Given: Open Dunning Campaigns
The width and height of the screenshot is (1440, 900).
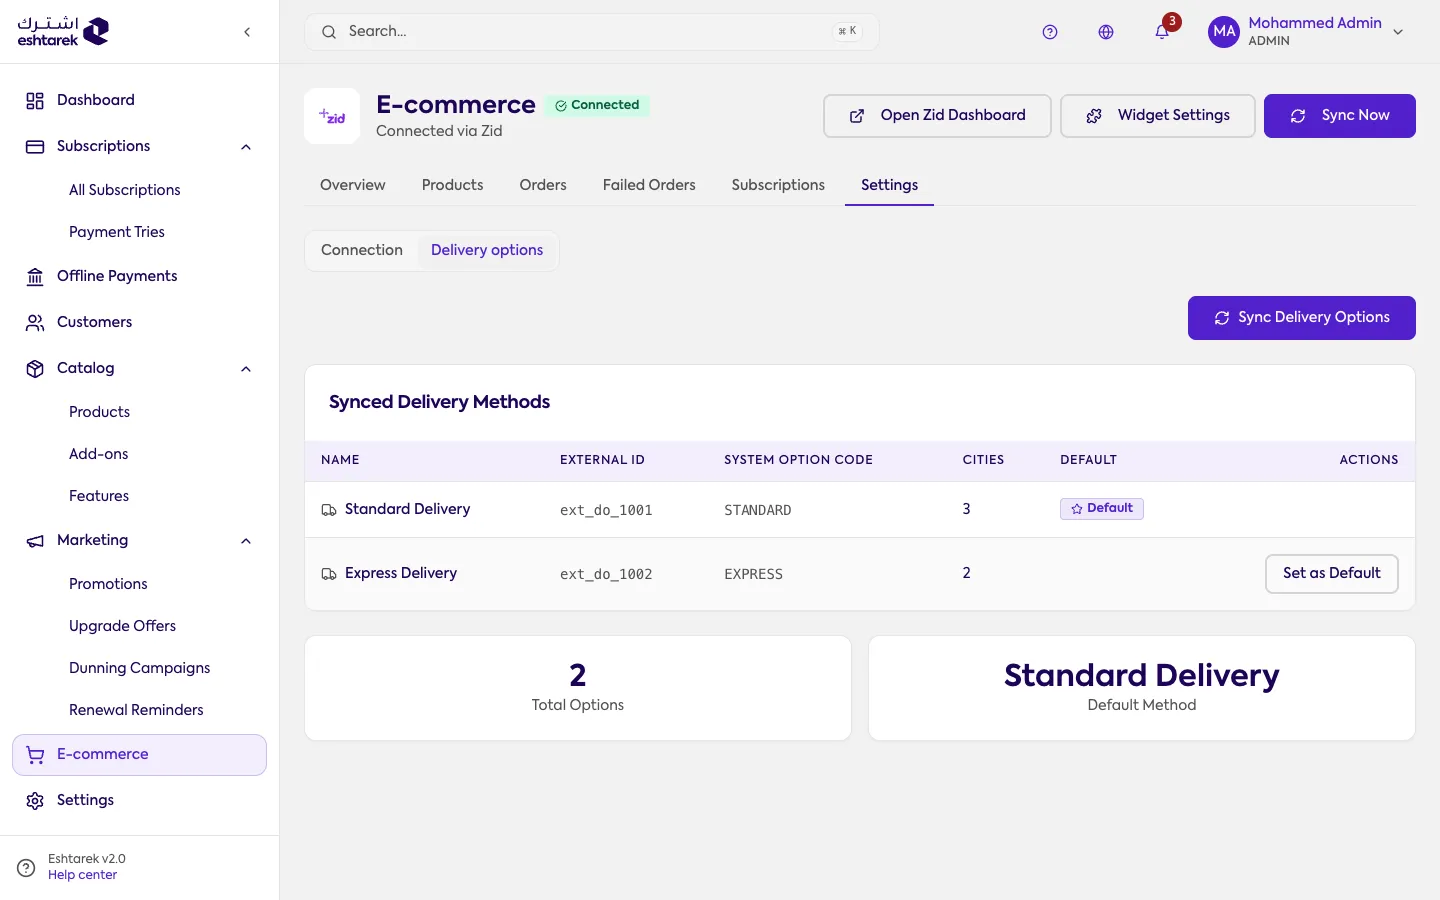Looking at the screenshot, I should [x=140, y=668].
